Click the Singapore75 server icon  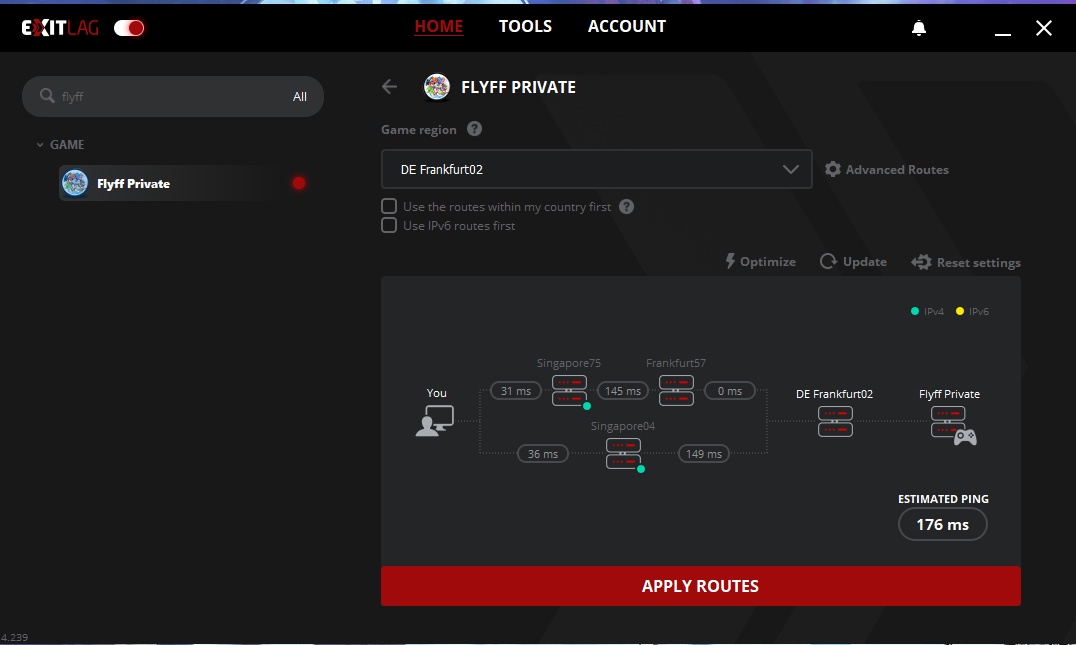(570, 391)
